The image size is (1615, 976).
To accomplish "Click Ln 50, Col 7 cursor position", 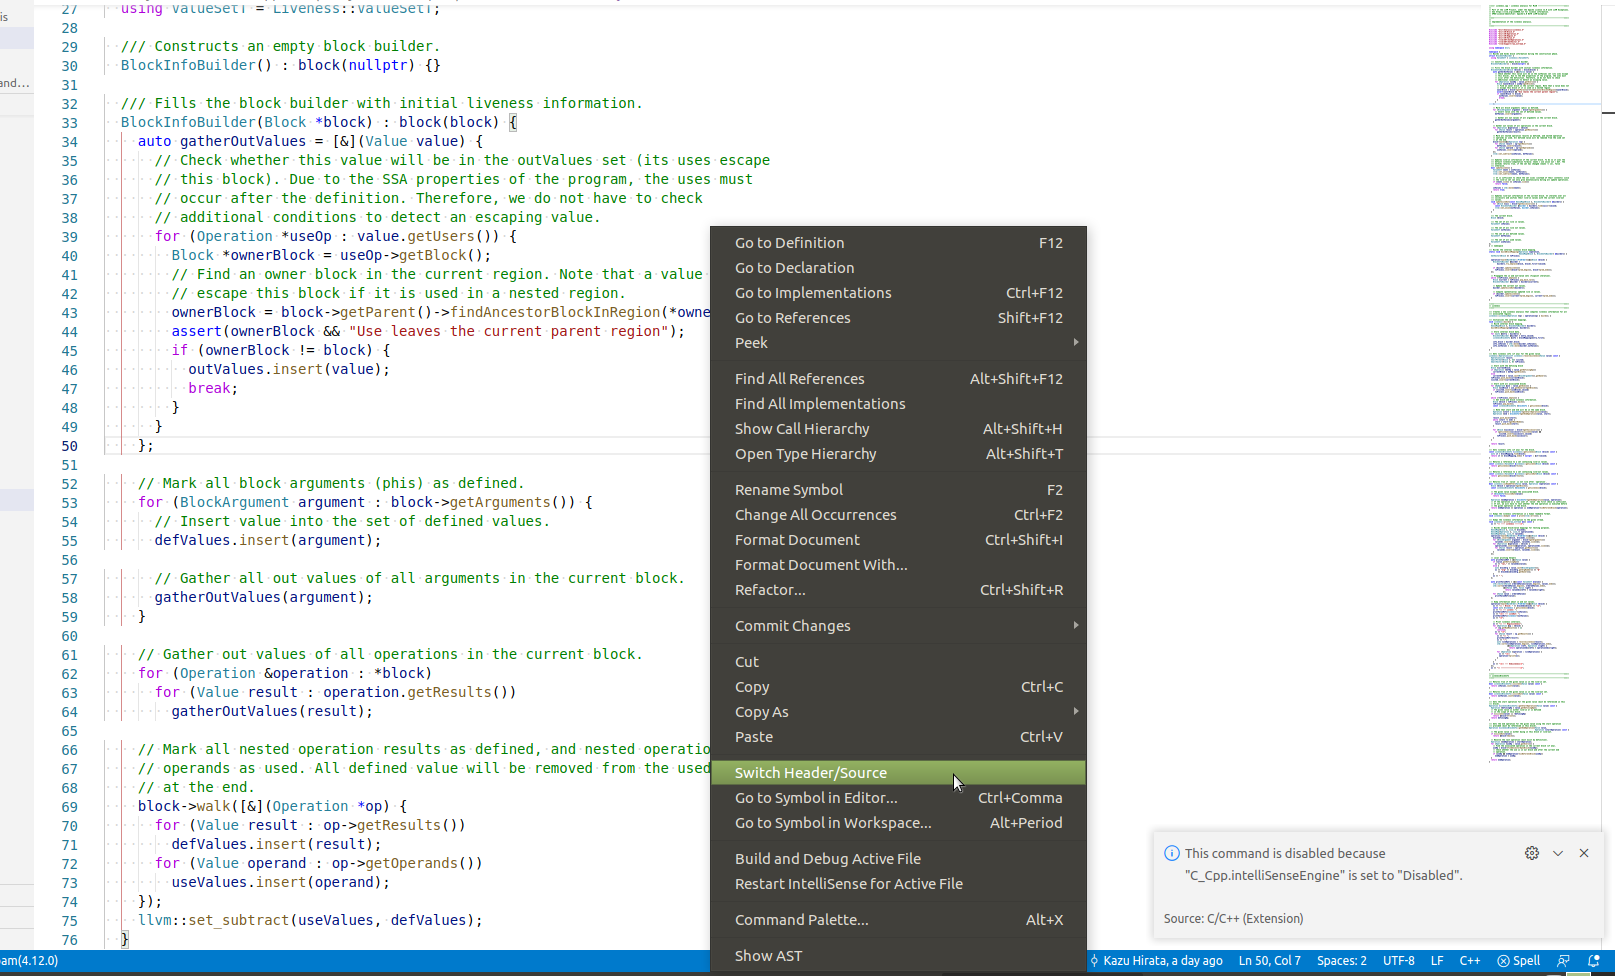I will click(x=1270, y=961).
